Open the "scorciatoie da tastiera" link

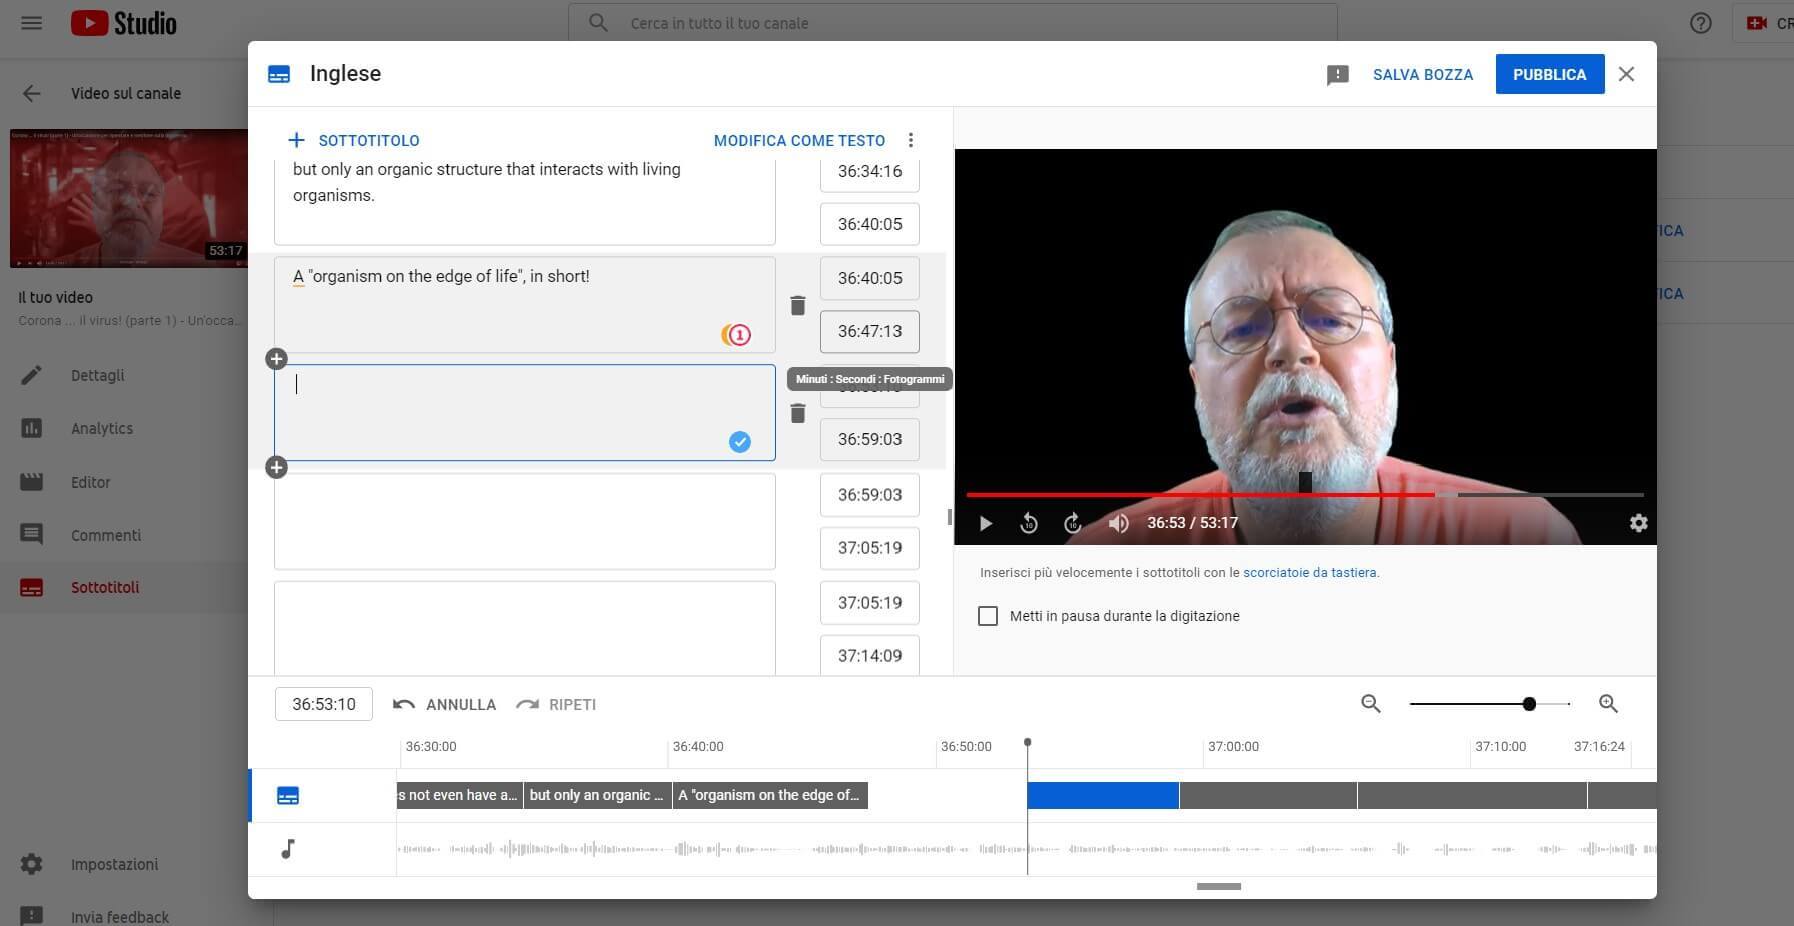[x=1309, y=573]
